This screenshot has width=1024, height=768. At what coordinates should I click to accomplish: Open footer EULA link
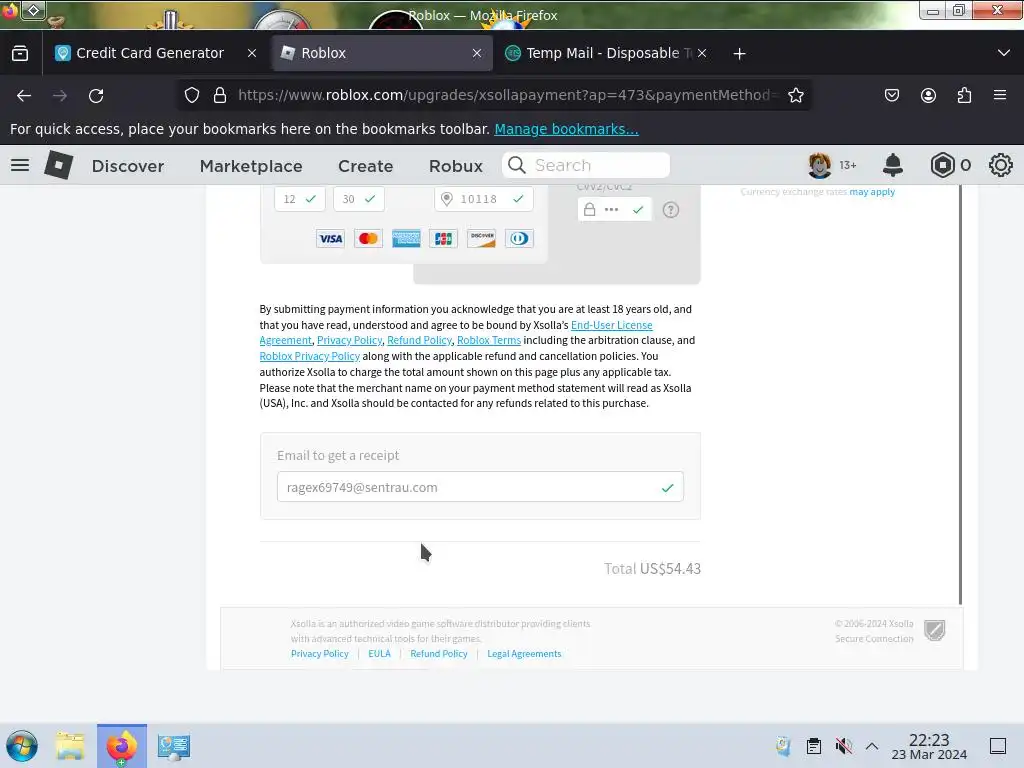(x=379, y=654)
